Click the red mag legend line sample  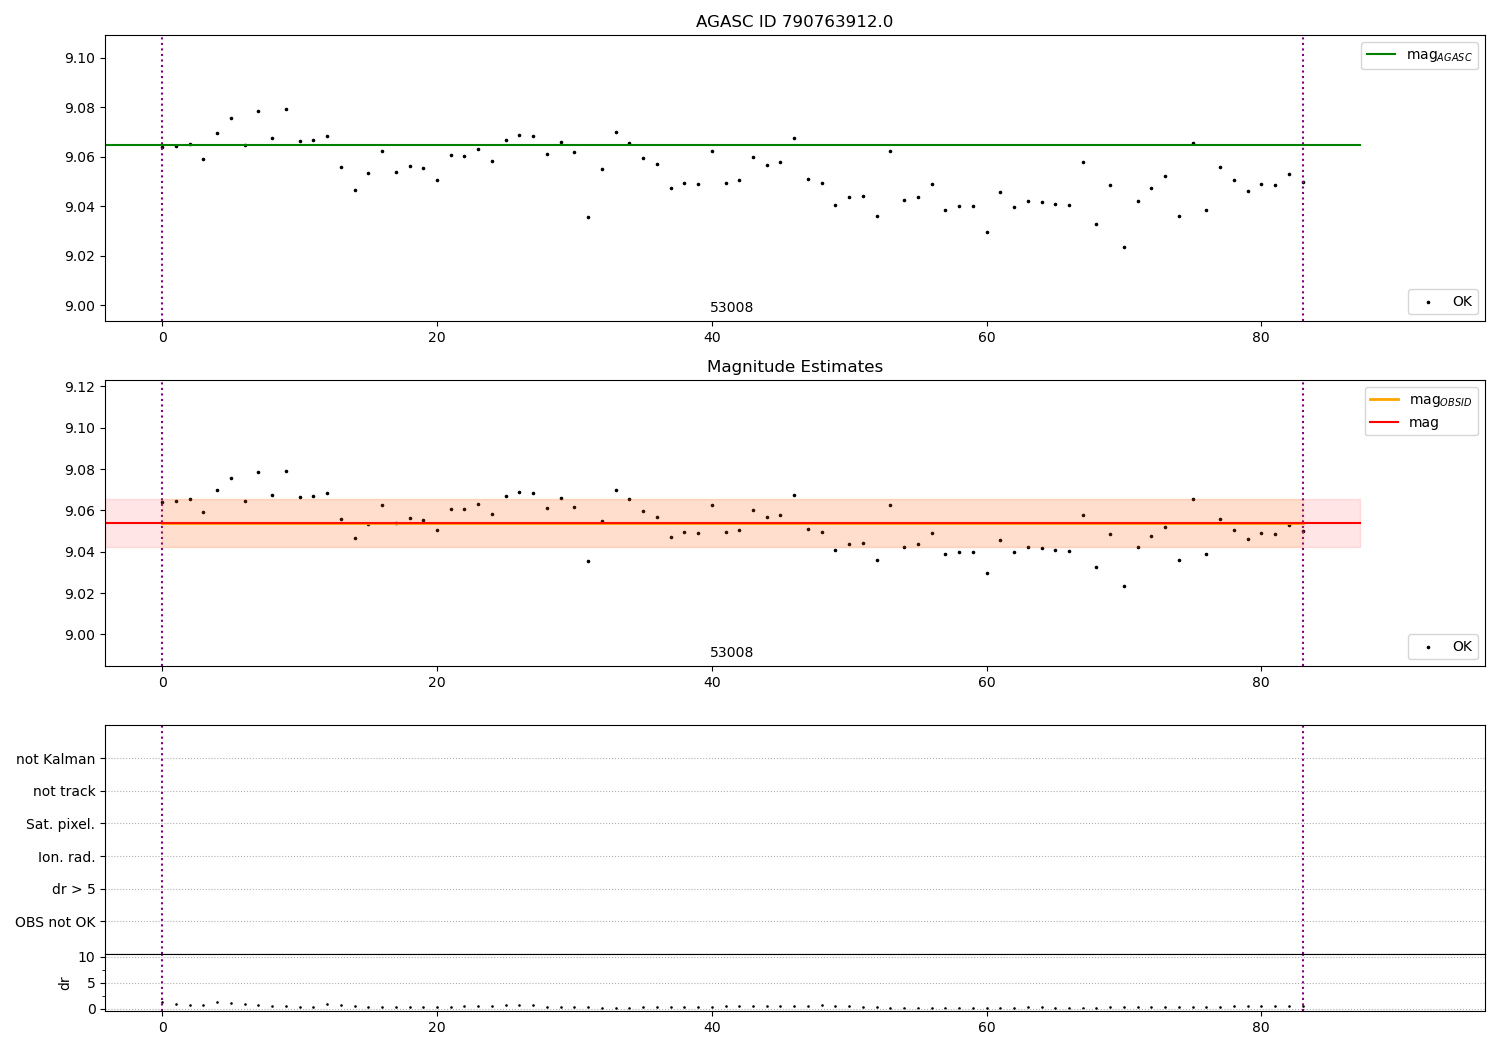1385,423
